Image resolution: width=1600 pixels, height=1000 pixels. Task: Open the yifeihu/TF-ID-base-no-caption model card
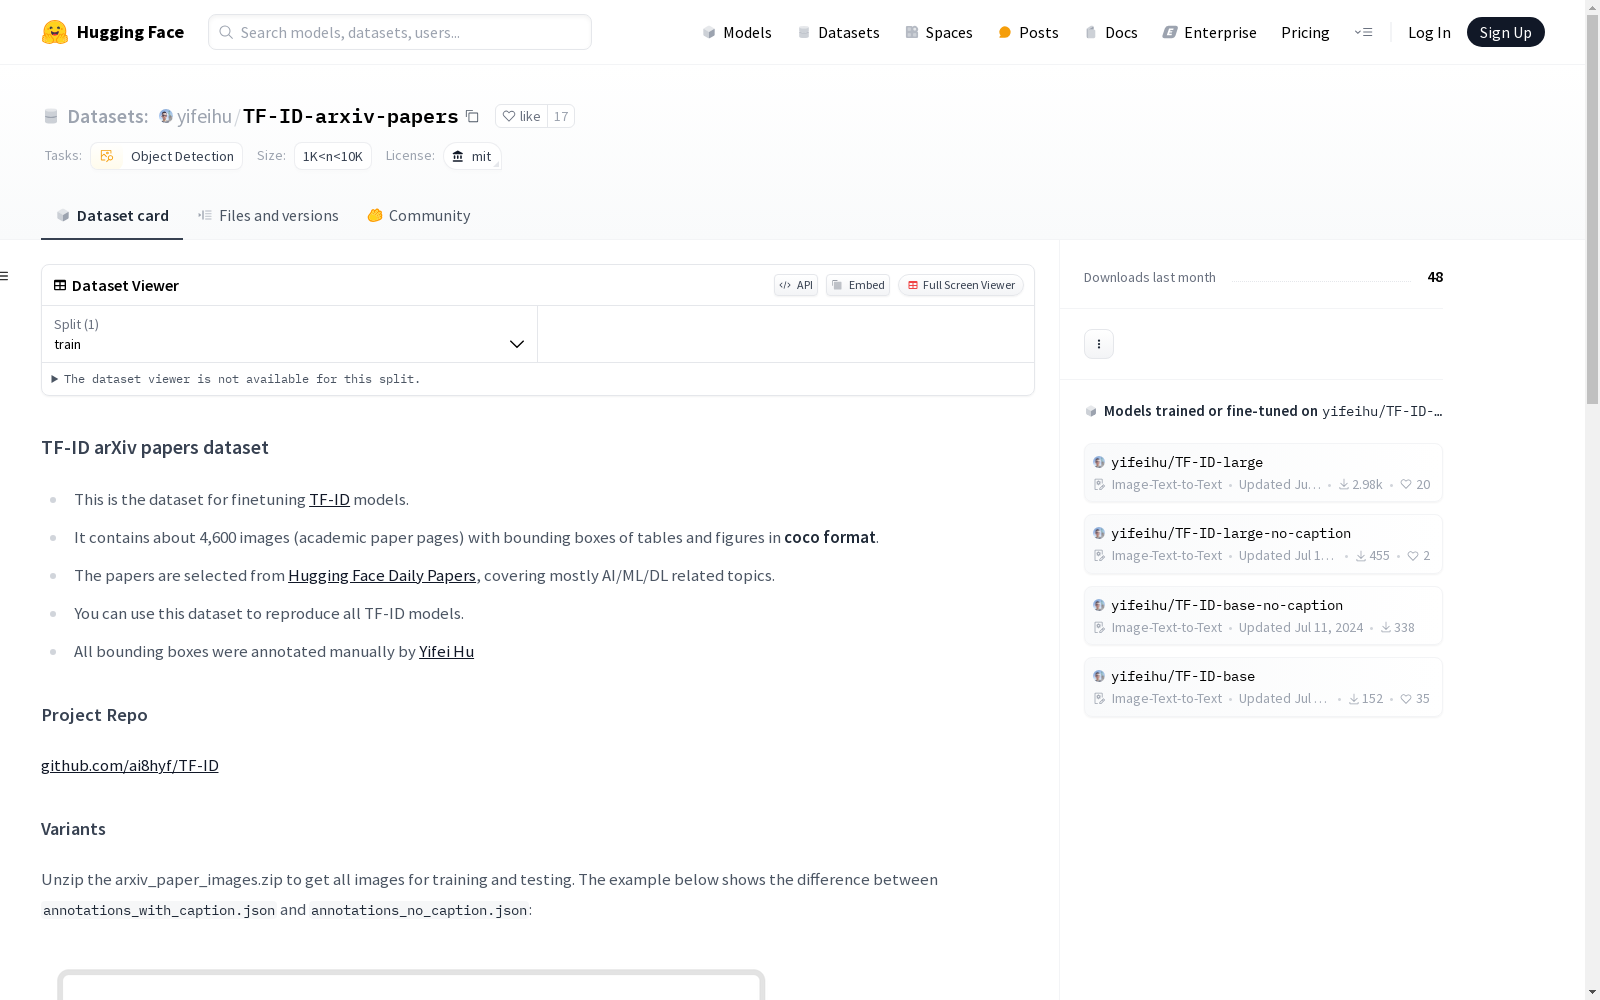point(1263,616)
